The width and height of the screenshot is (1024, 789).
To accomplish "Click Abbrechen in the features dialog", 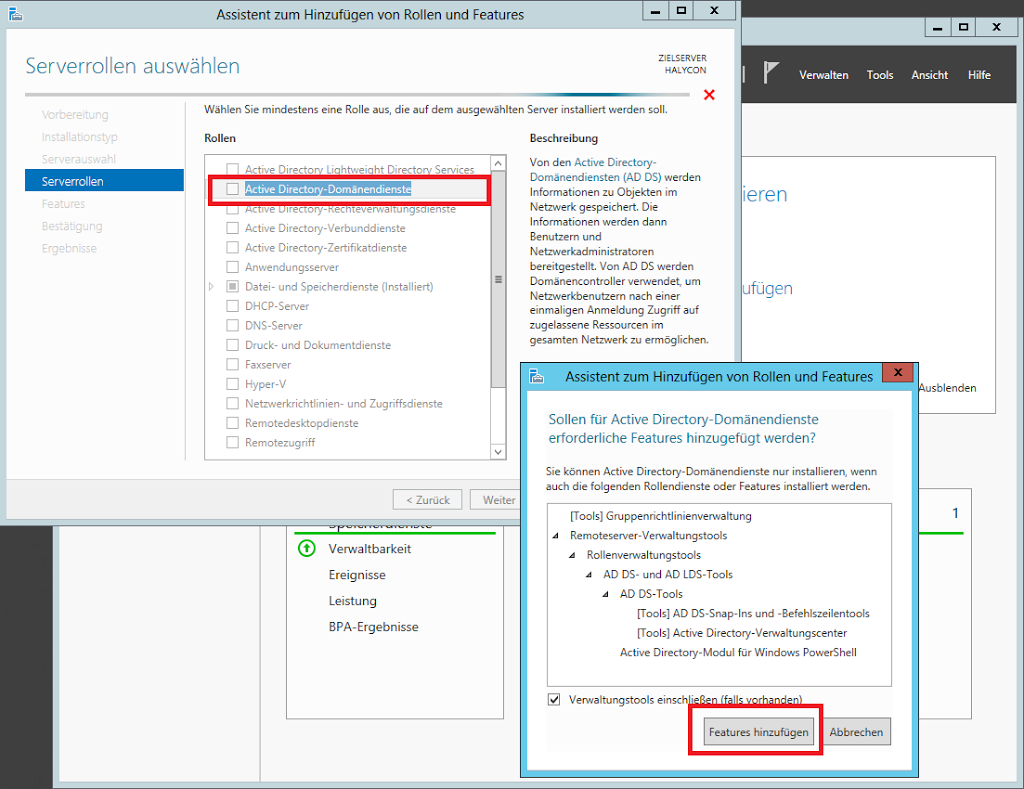I will click(856, 732).
